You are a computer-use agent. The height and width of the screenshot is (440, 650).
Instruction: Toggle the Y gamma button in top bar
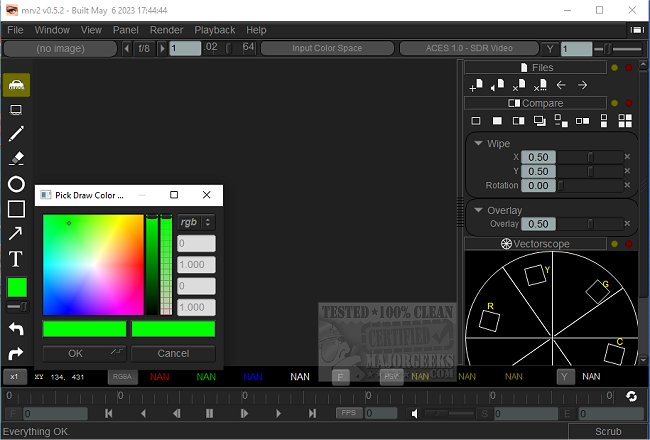pos(550,49)
